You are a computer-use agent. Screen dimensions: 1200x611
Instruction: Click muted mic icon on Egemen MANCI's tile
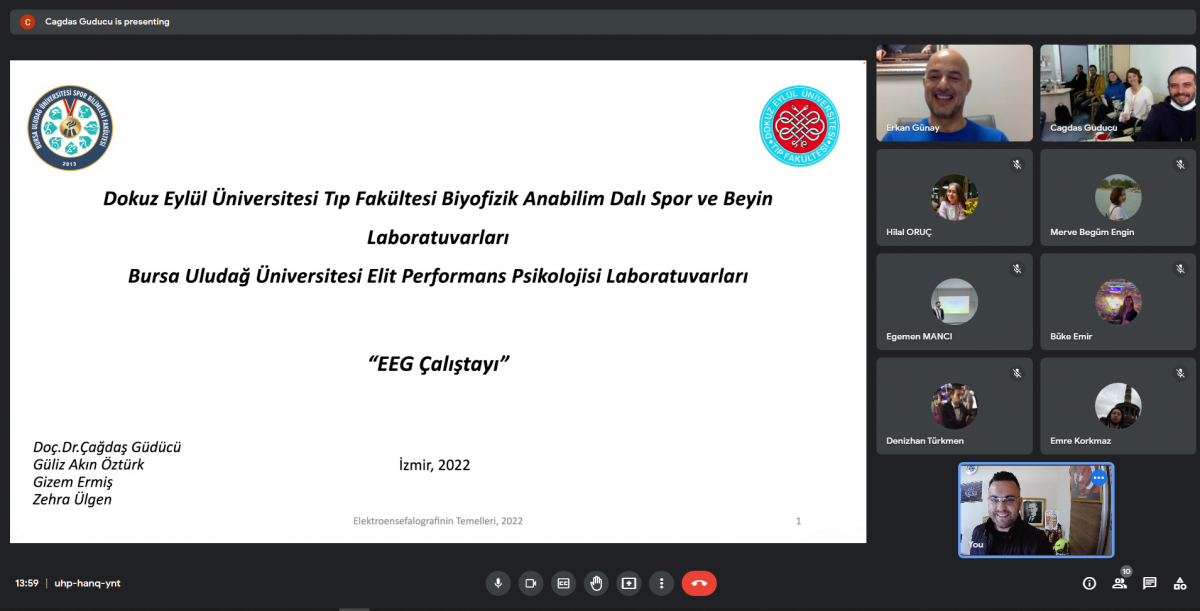pyautogui.click(x=1017, y=269)
